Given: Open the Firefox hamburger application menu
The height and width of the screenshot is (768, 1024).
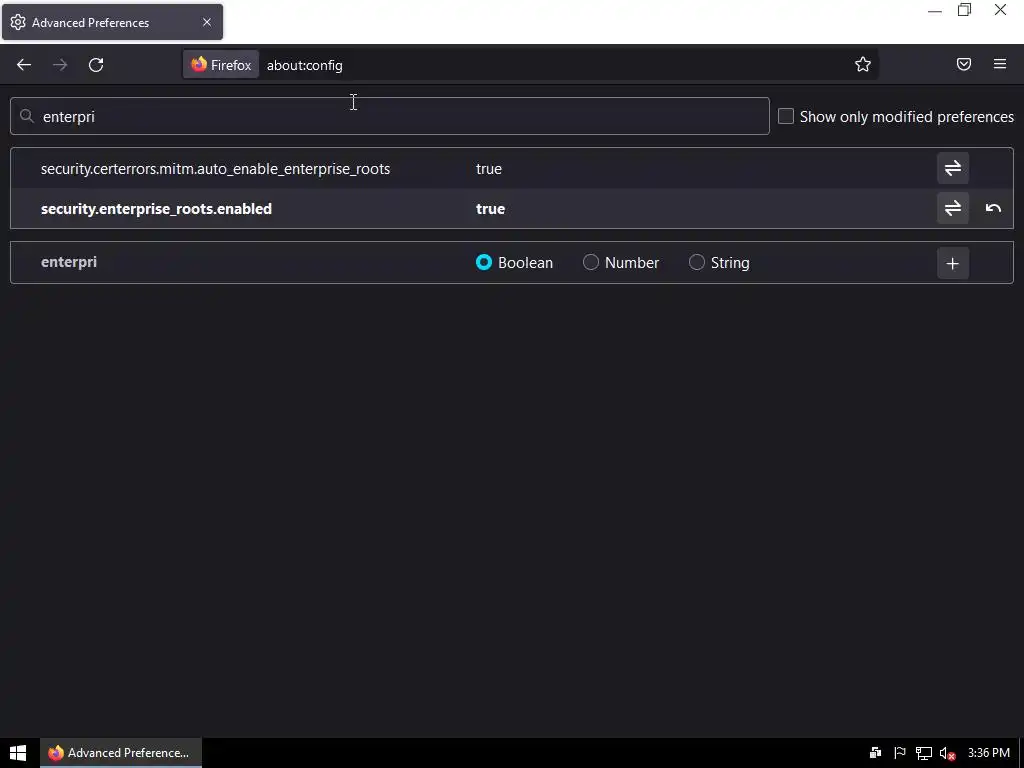Looking at the screenshot, I should (1000, 64).
